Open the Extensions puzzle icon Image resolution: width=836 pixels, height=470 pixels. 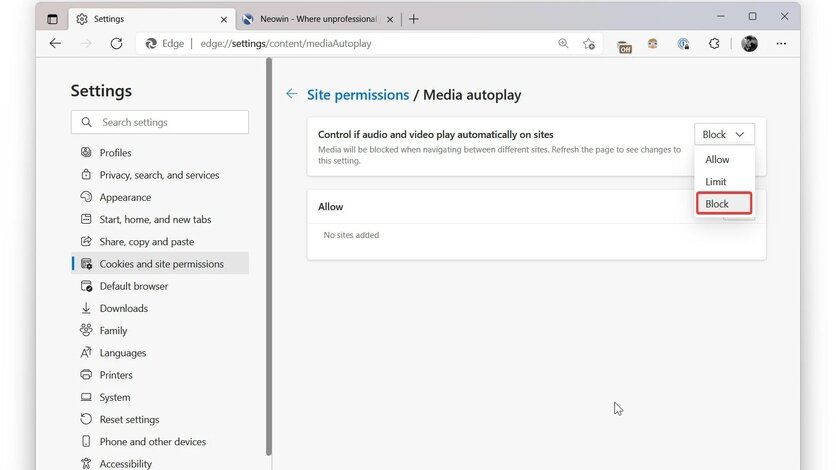[714, 44]
